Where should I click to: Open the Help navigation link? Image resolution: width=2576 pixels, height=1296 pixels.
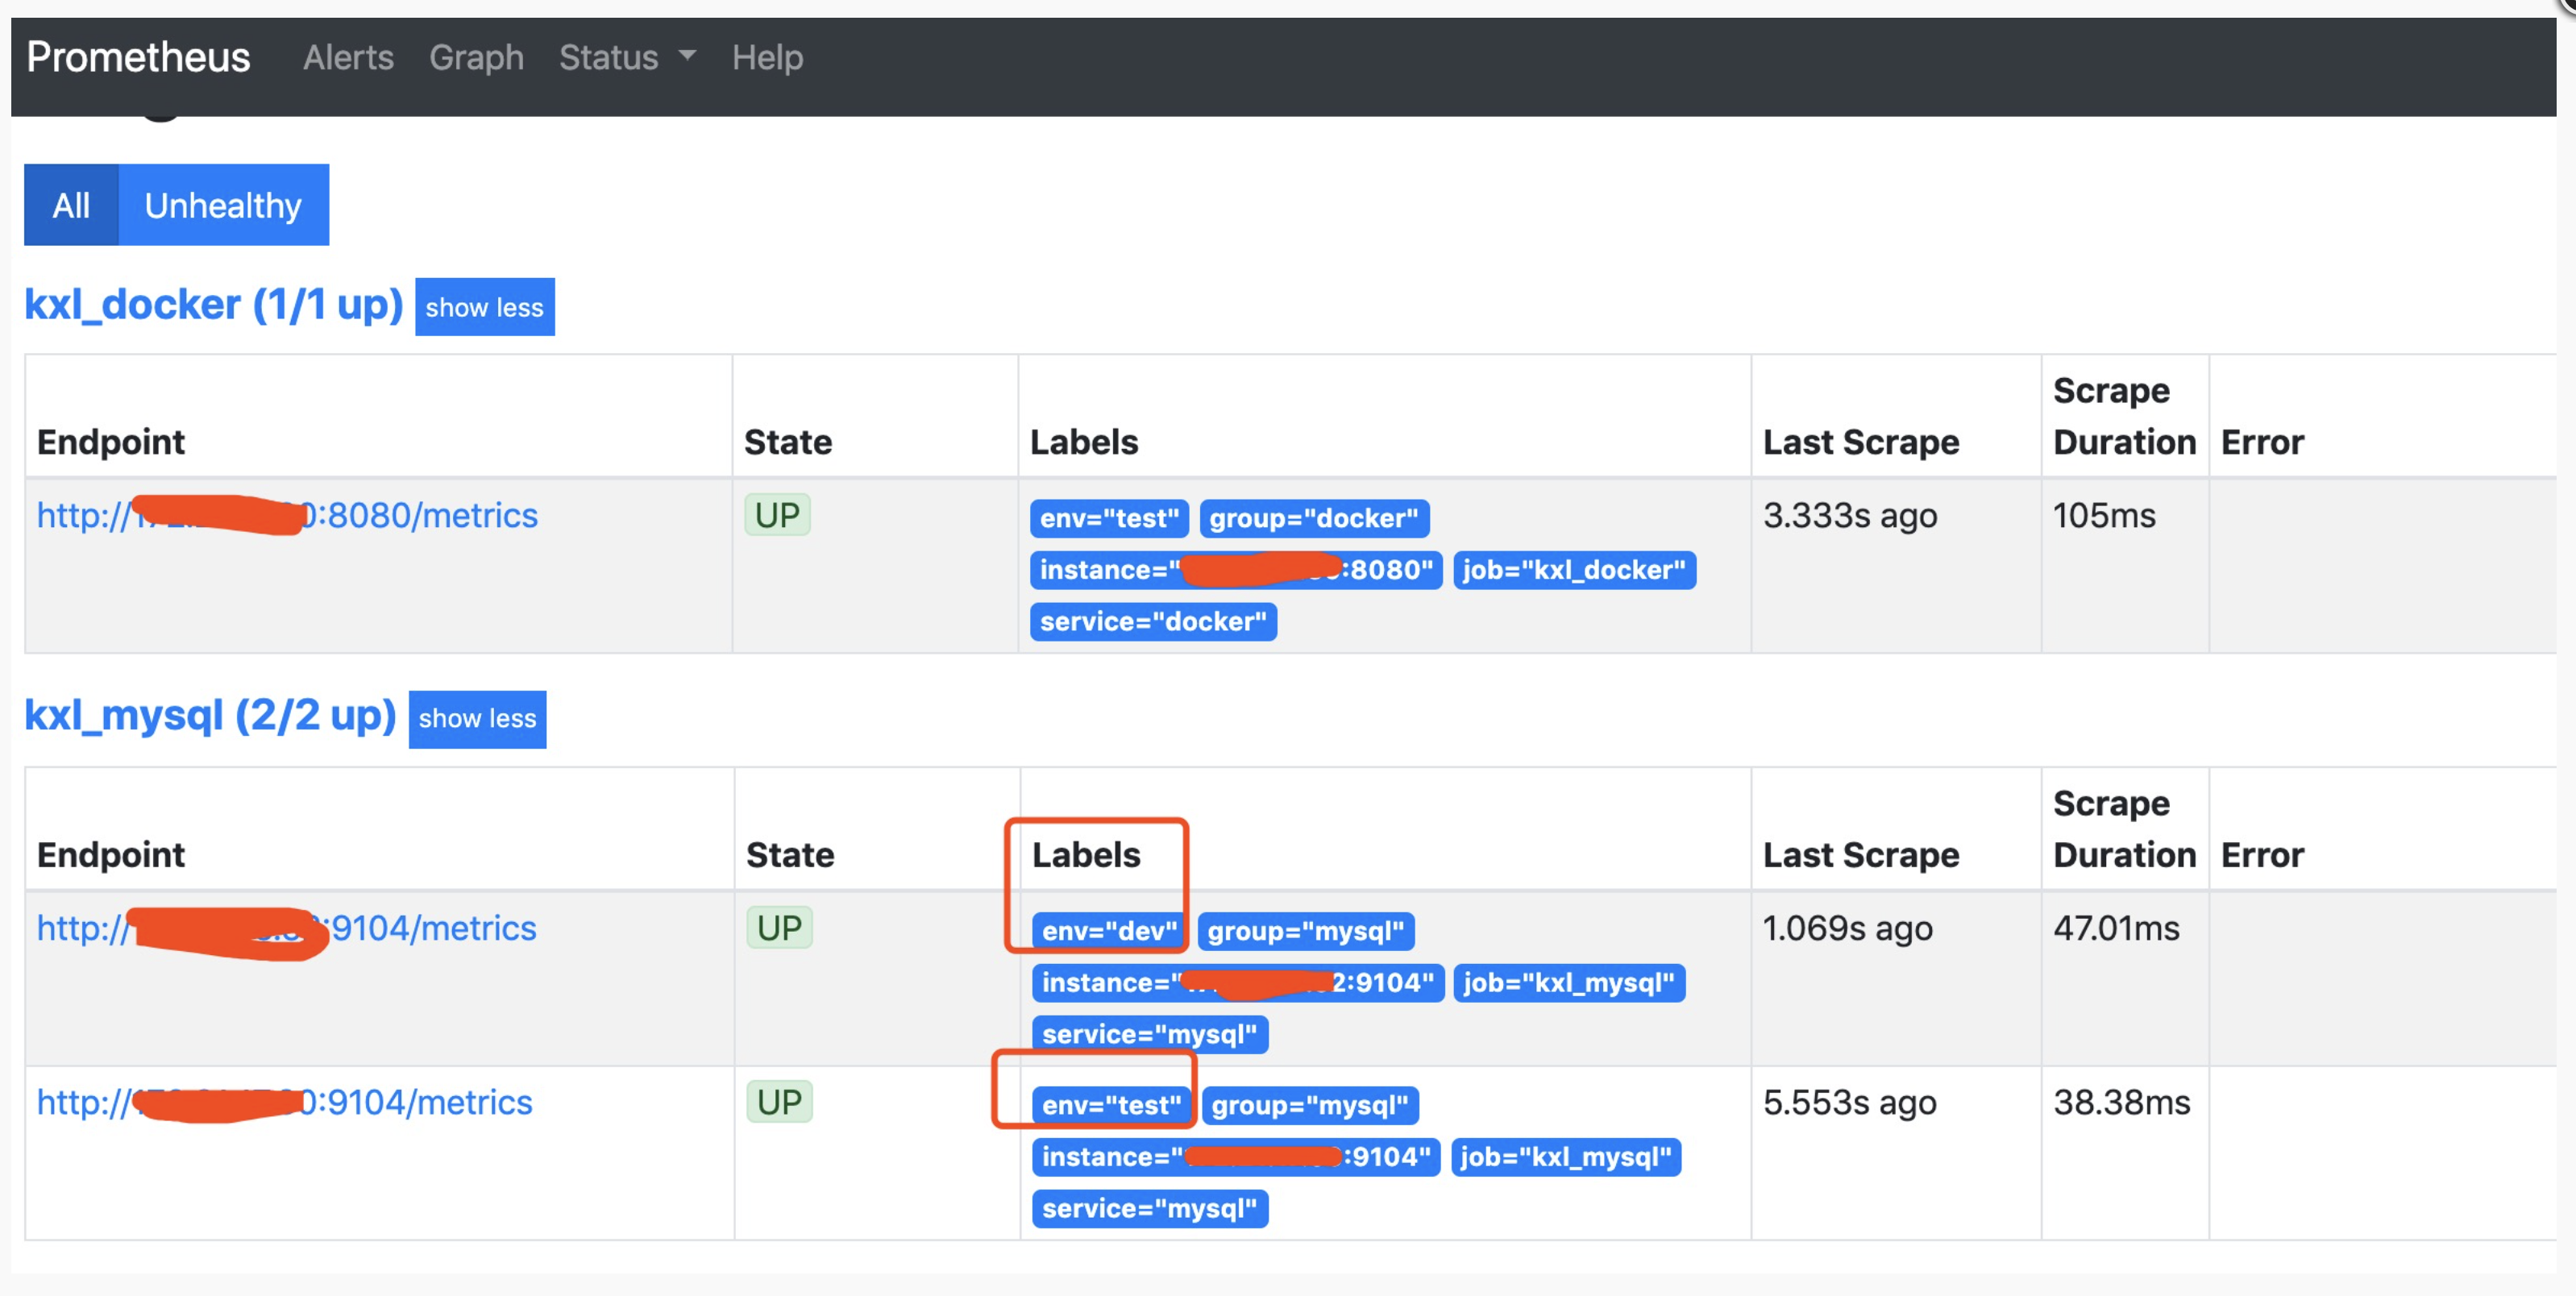click(x=767, y=58)
